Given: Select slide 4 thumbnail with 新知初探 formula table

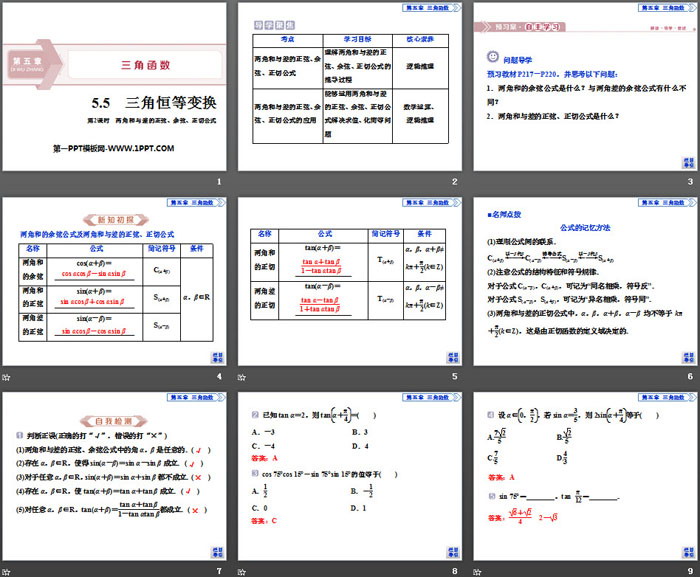Looking at the screenshot, I should [x=114, y=282].
